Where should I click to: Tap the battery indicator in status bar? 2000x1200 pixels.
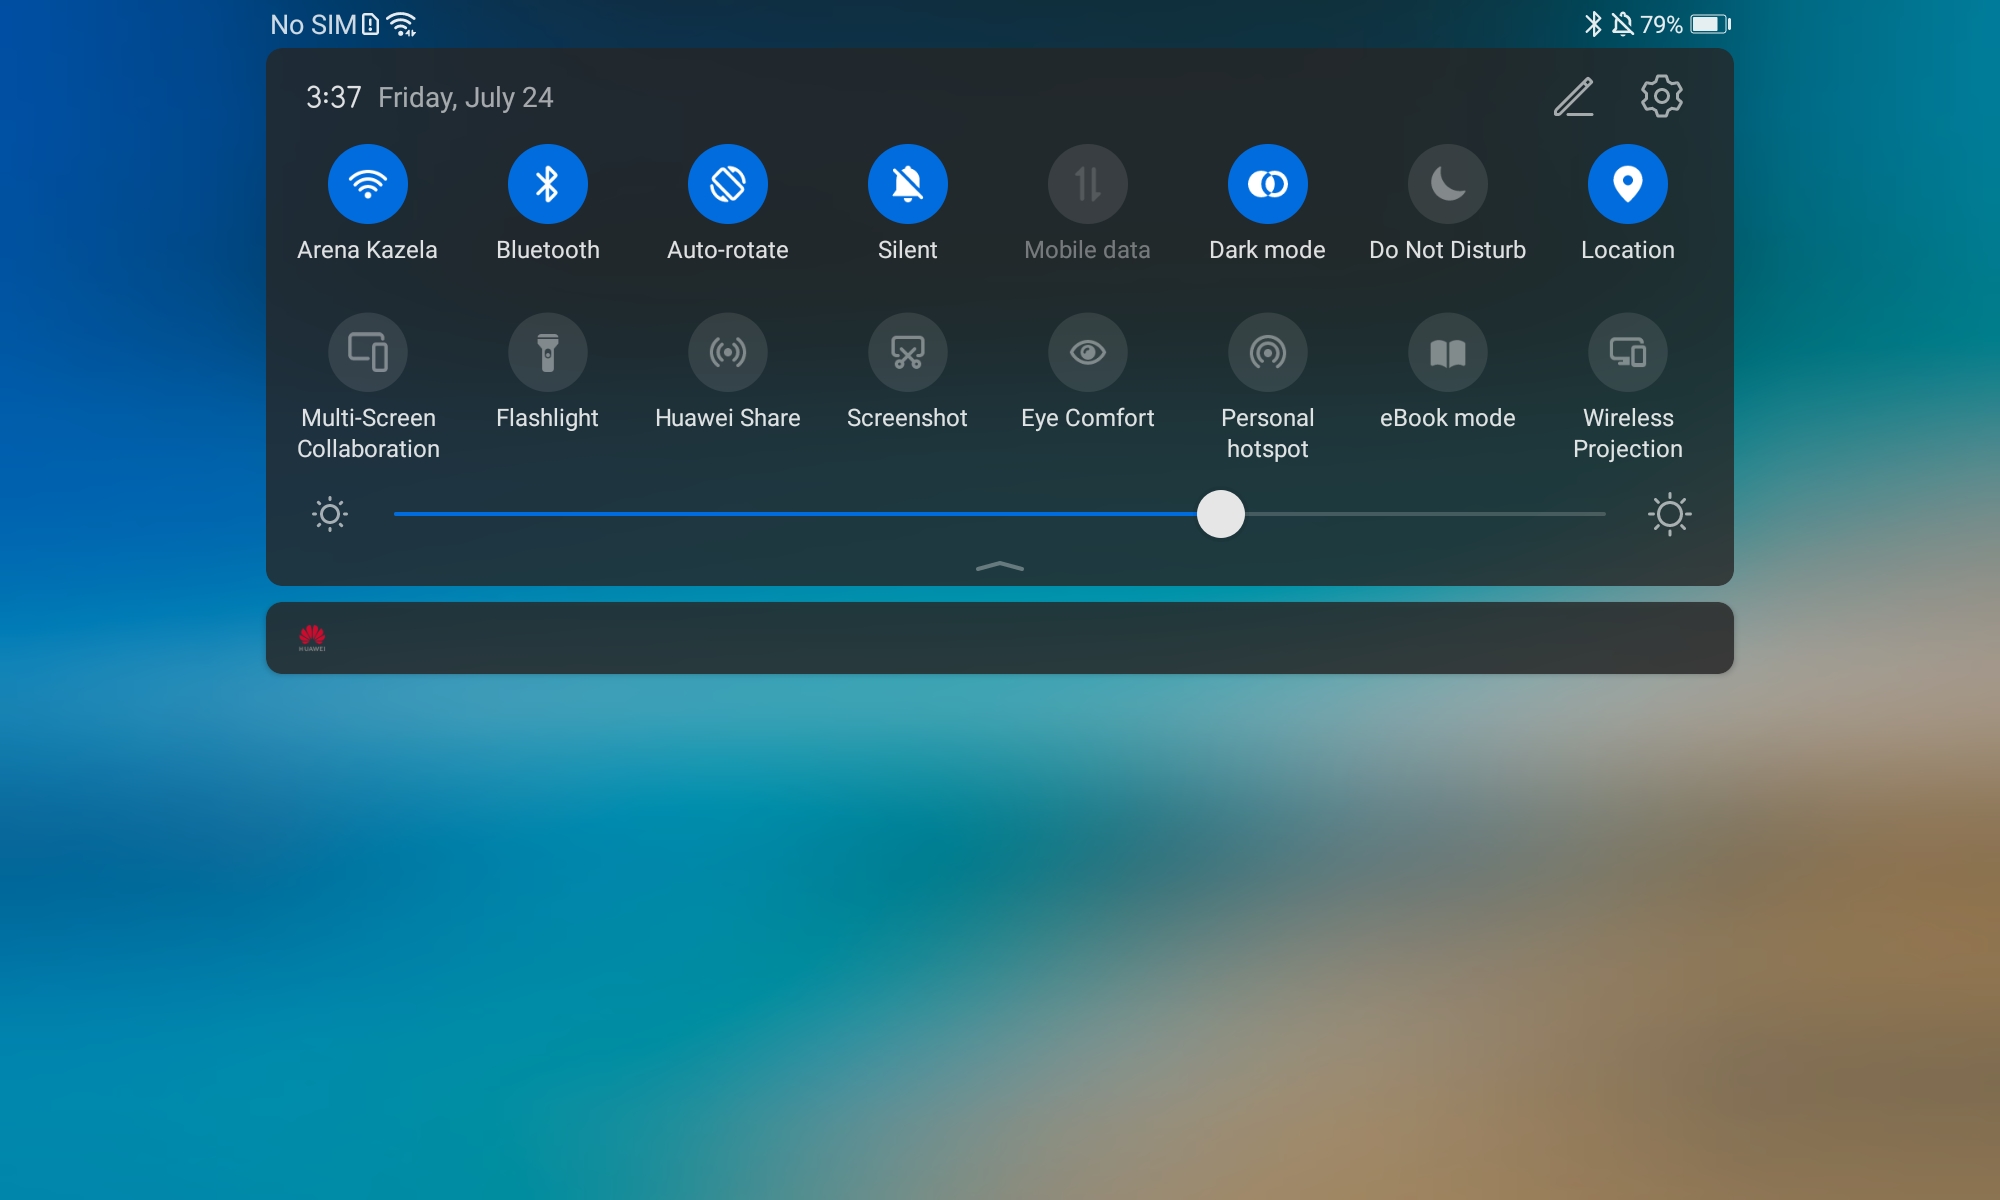tap(1705, 22)
